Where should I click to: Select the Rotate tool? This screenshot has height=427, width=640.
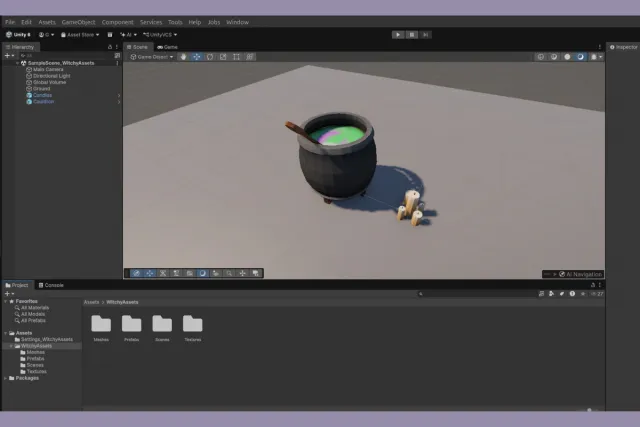(210, 57)
